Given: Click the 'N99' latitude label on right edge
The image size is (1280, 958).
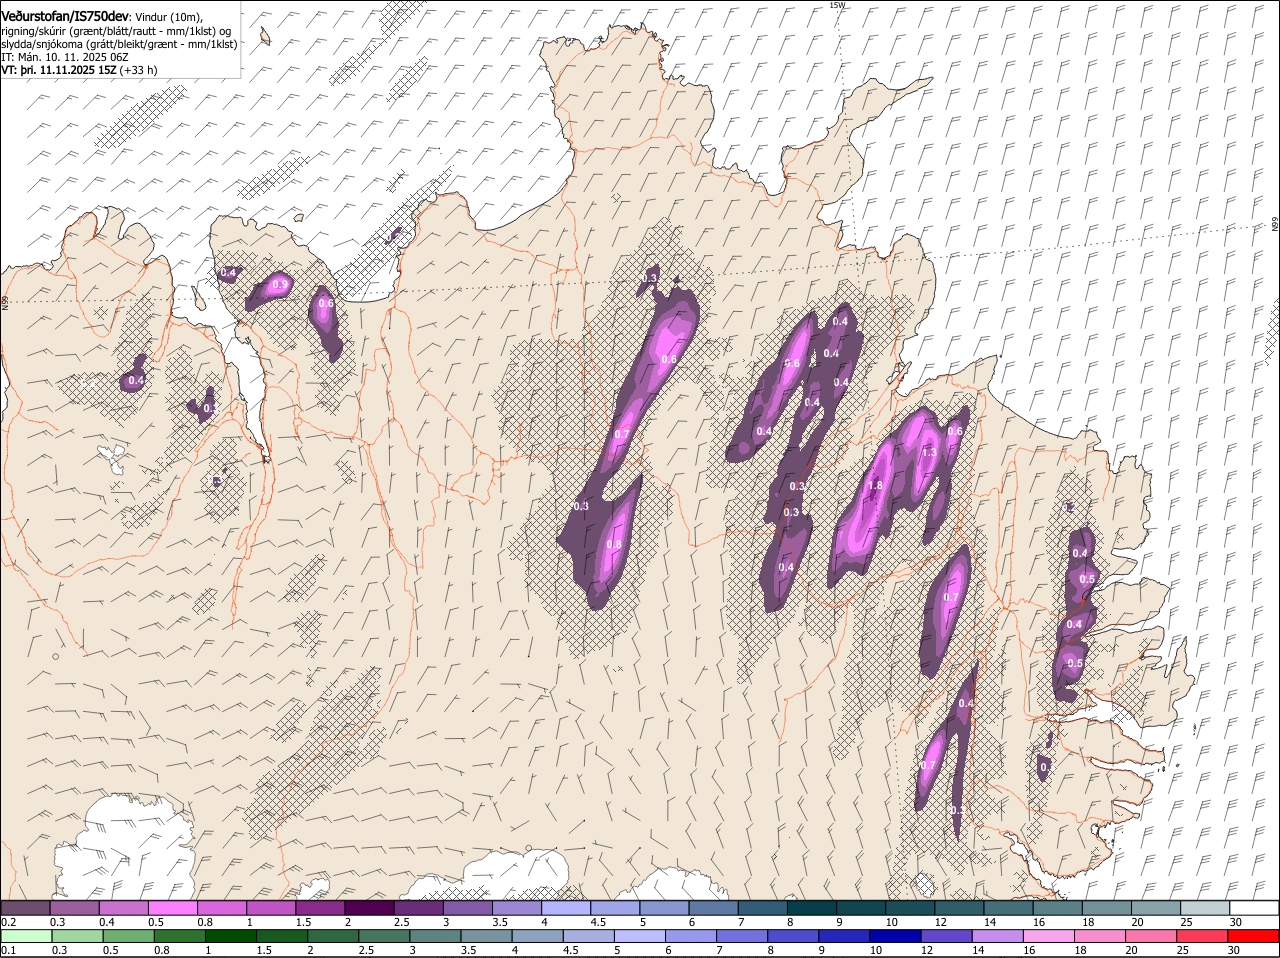Looking at the screenshot, I should [x=1275, y=225].
